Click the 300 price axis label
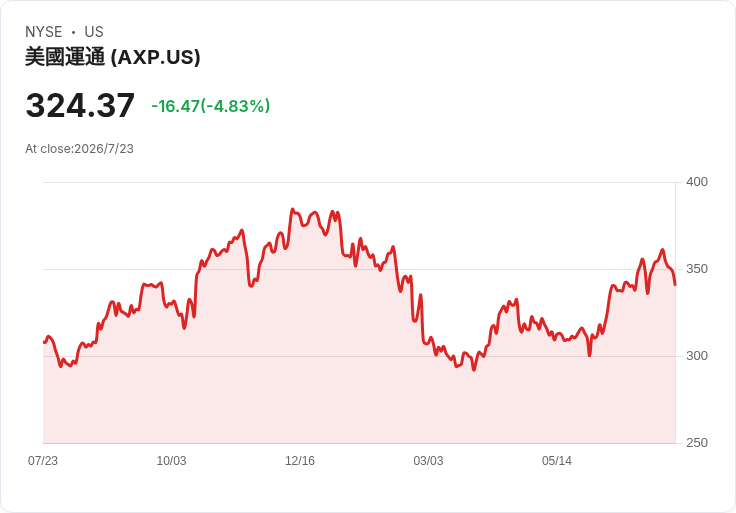 point(697,356)
